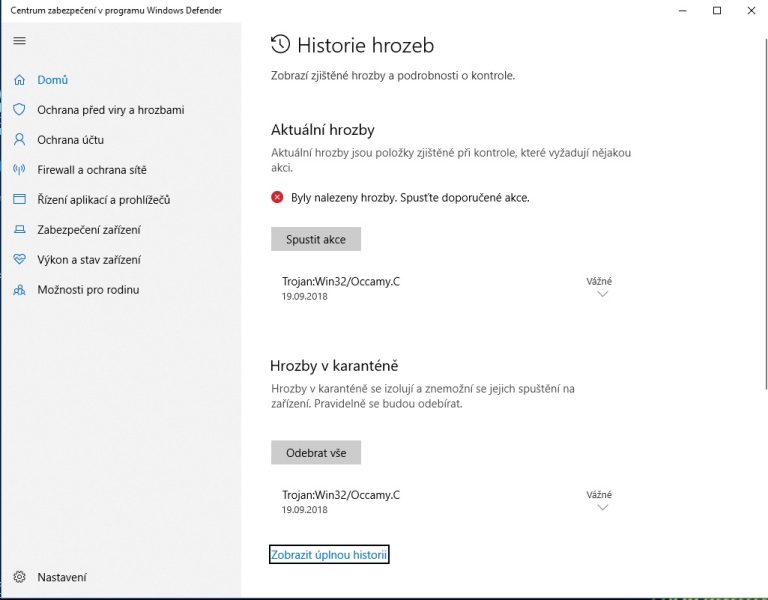Click the 19.09.2018 date under current threat
Image resolution: width=768 pixels, height=600 pixels.
tap(305, 296)
